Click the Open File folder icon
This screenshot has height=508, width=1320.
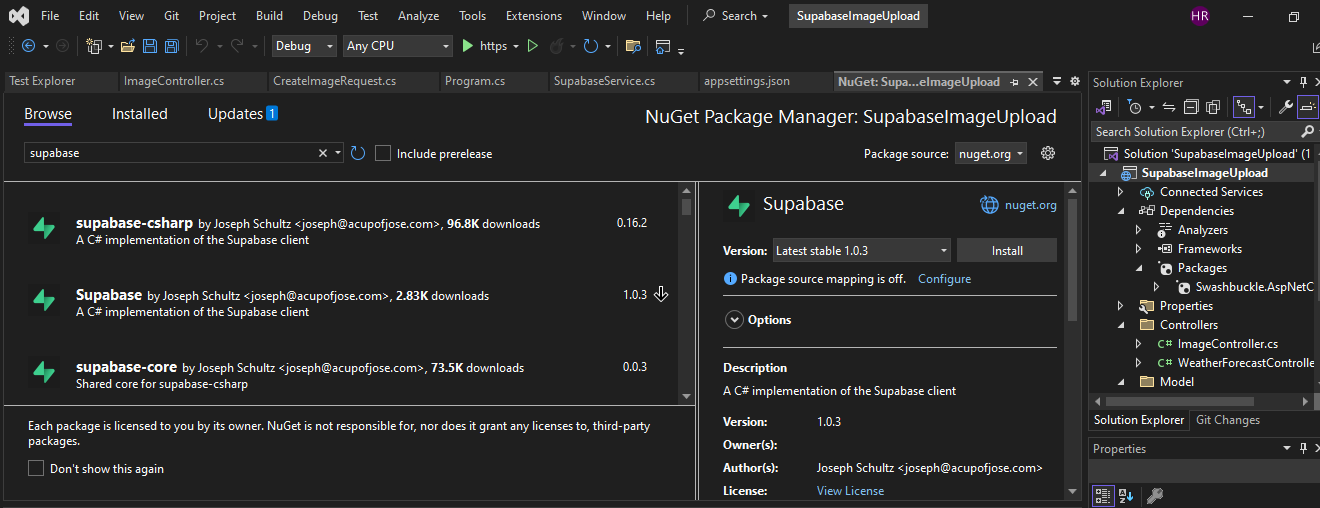pyautogui.click(x=128, y=46)
